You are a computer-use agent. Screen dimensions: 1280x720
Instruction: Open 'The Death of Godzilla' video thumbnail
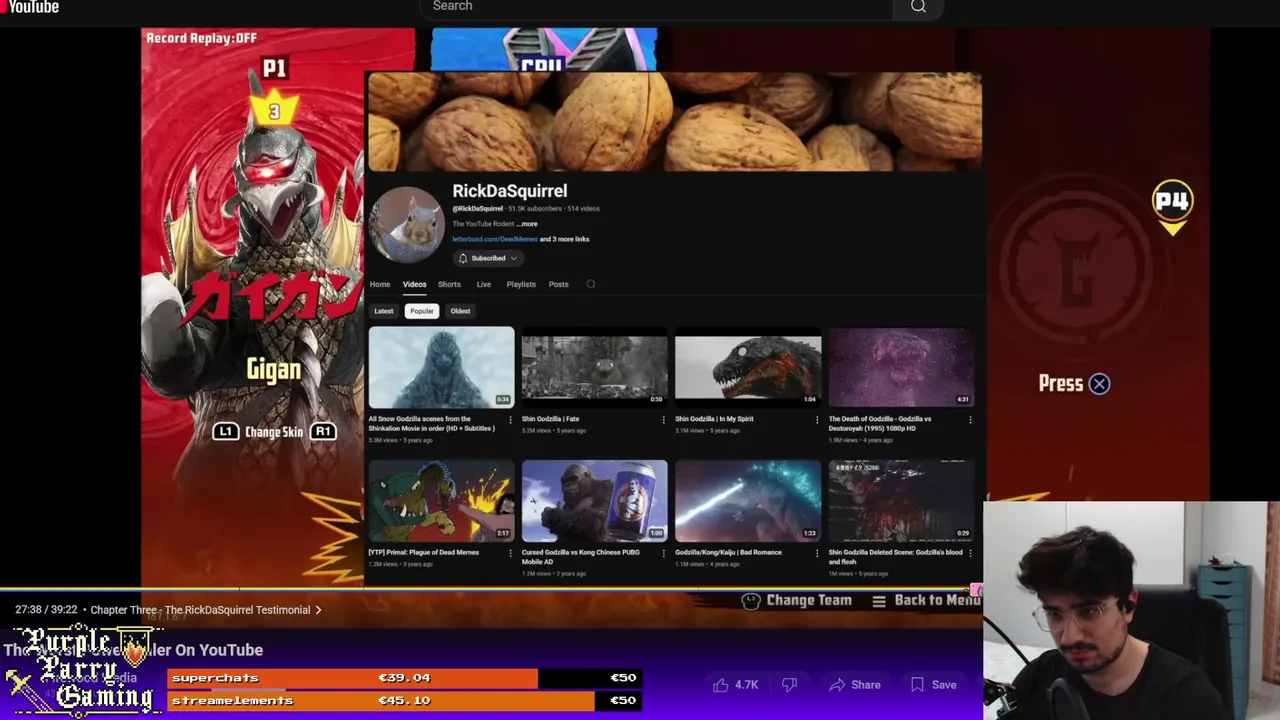[901, 367]
